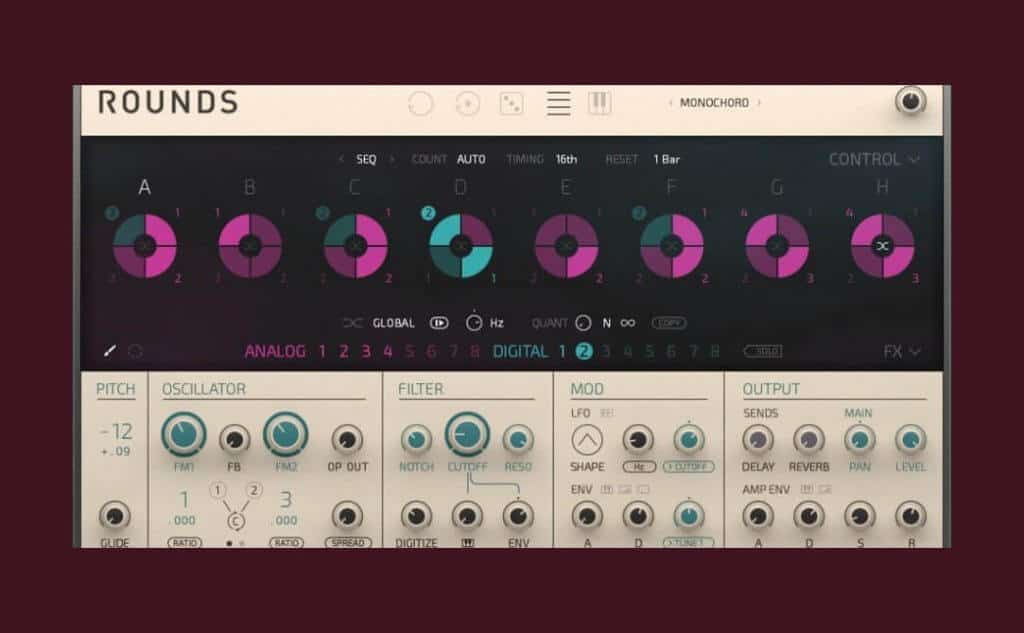Click the infinity loop icon

point(628,323)
